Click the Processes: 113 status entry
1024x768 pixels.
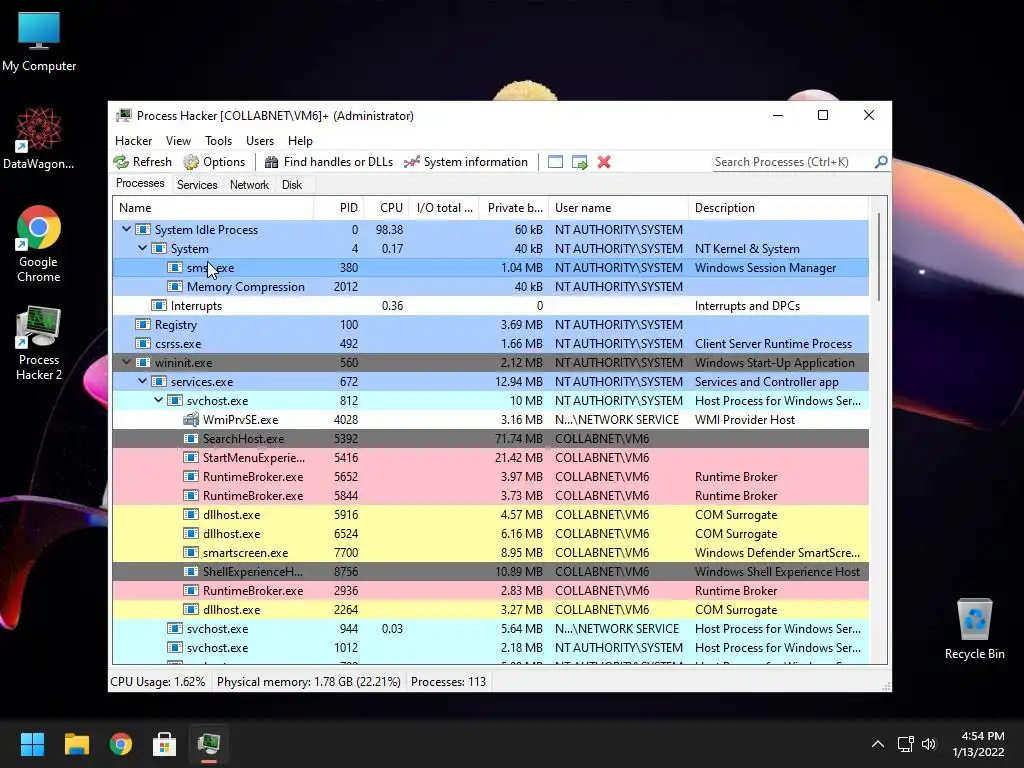(449, 682)
